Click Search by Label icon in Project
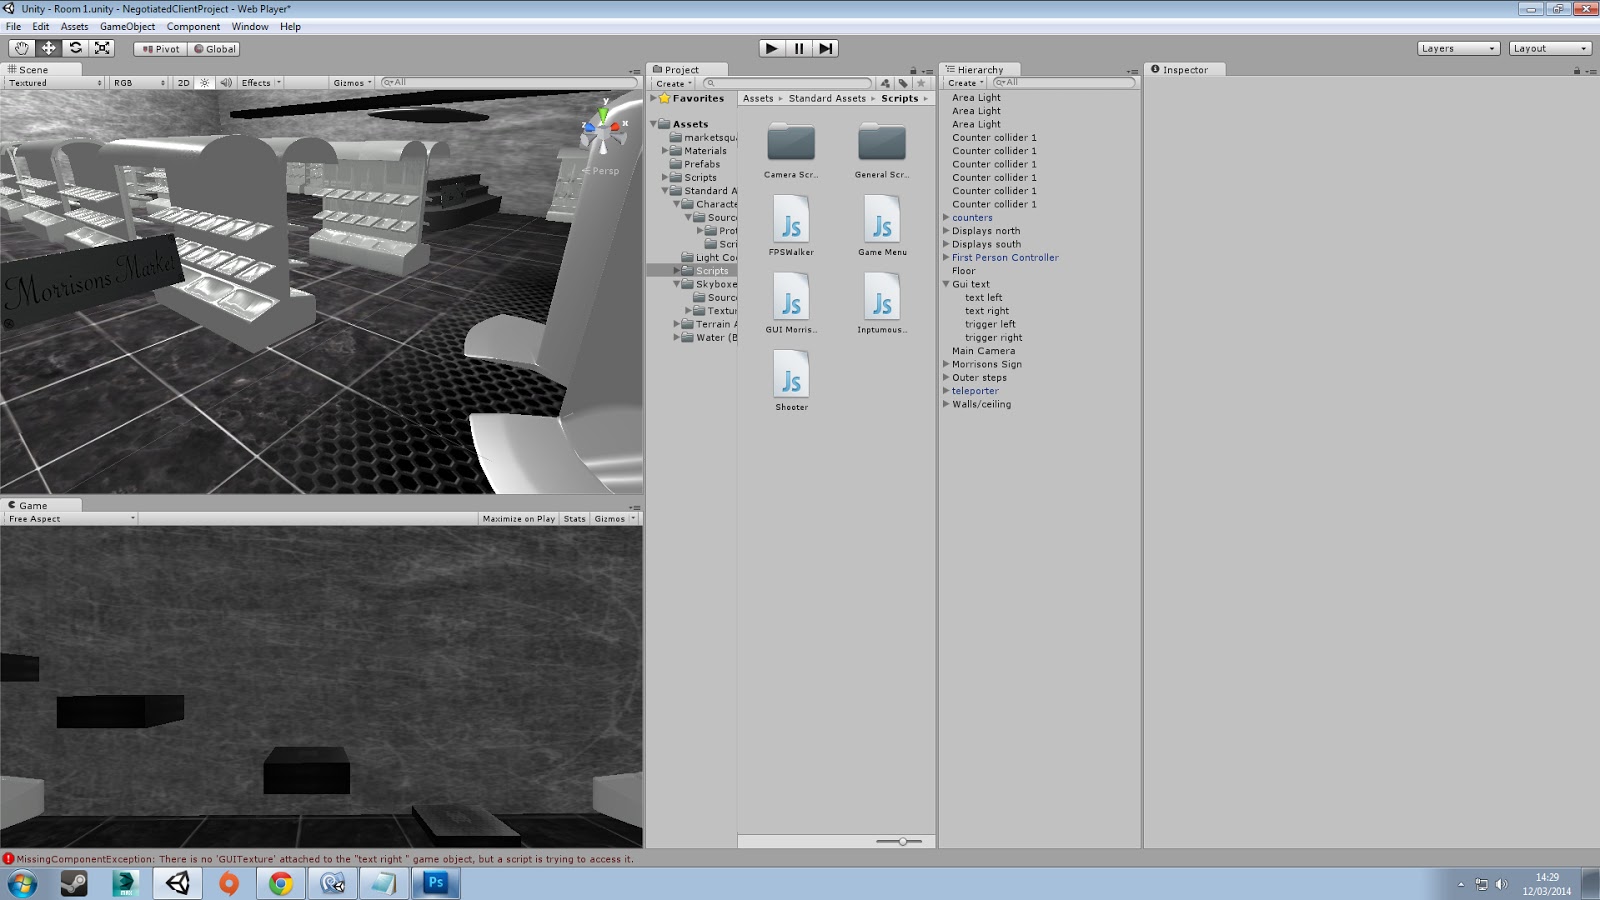Image resolution: width=1600 pixels, height=900 pixels. coord(903,84)
